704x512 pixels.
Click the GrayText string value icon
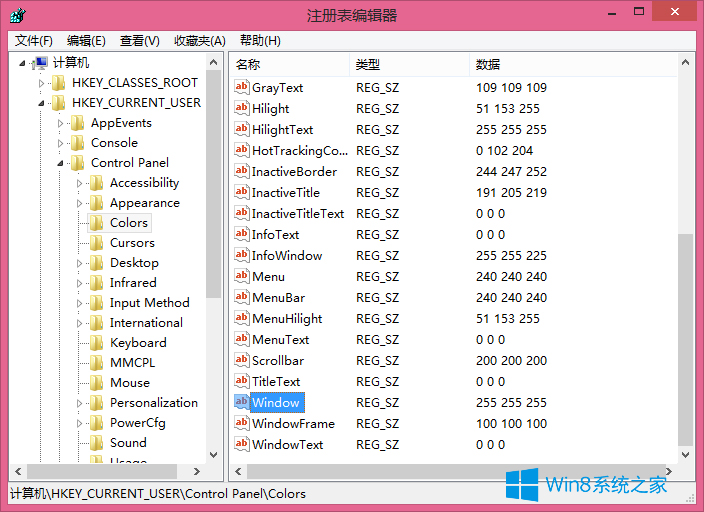click(x=242, y=87)
